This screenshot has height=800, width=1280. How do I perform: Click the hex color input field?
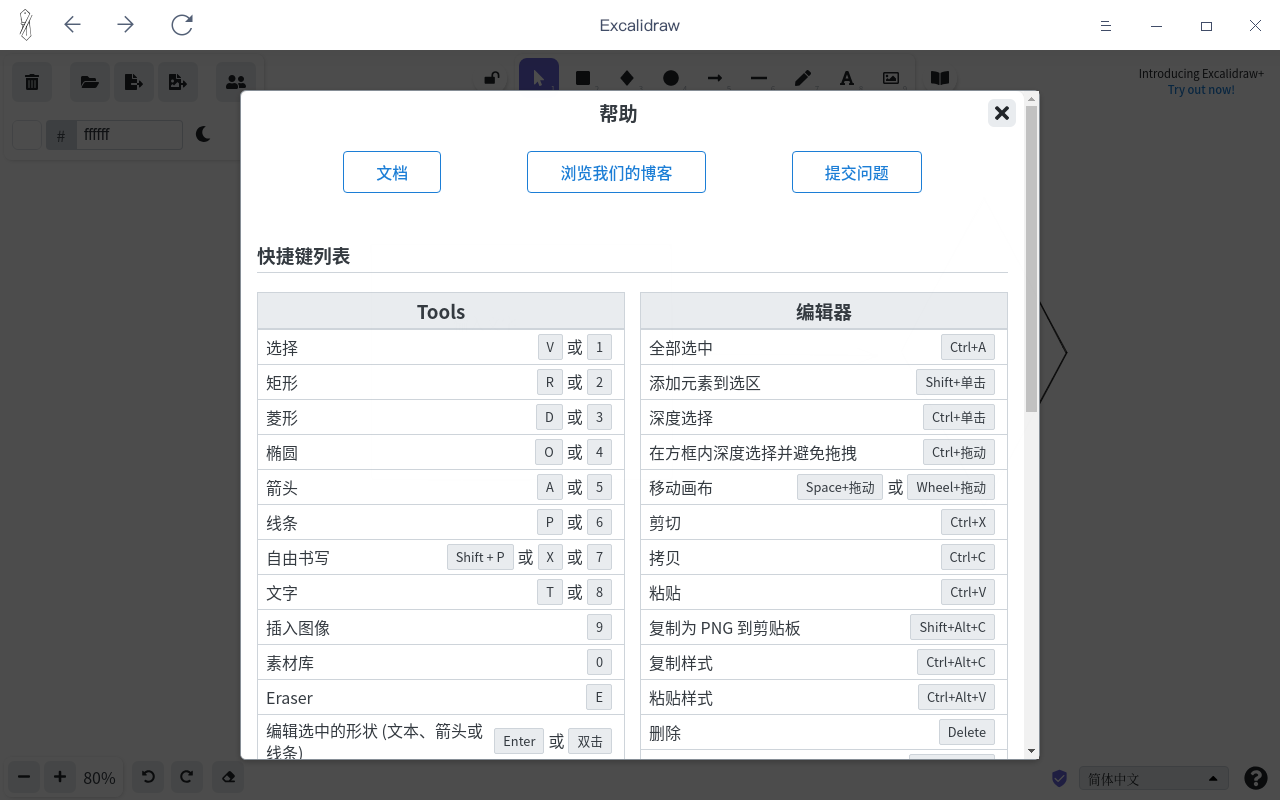pyautogui.click(x=128, y=135)
